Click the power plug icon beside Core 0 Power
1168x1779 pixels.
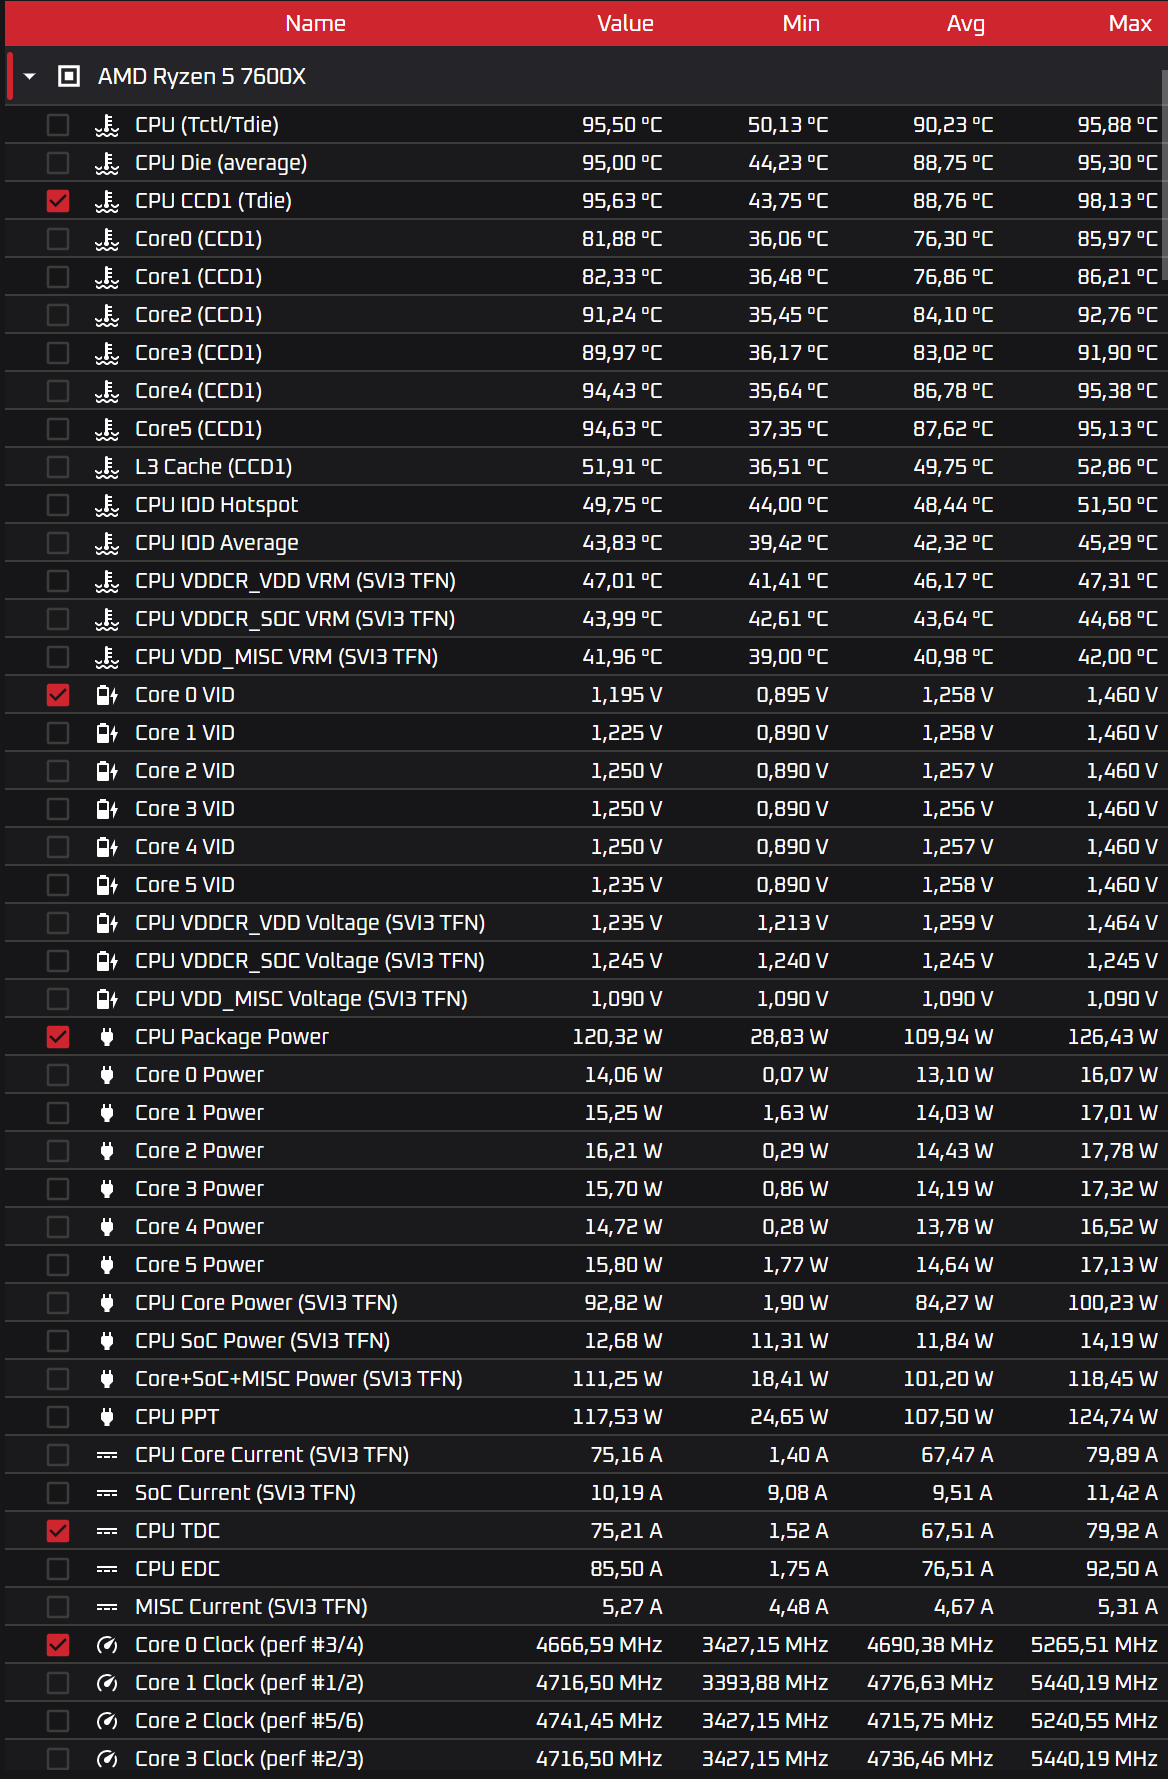(107, 1075)
